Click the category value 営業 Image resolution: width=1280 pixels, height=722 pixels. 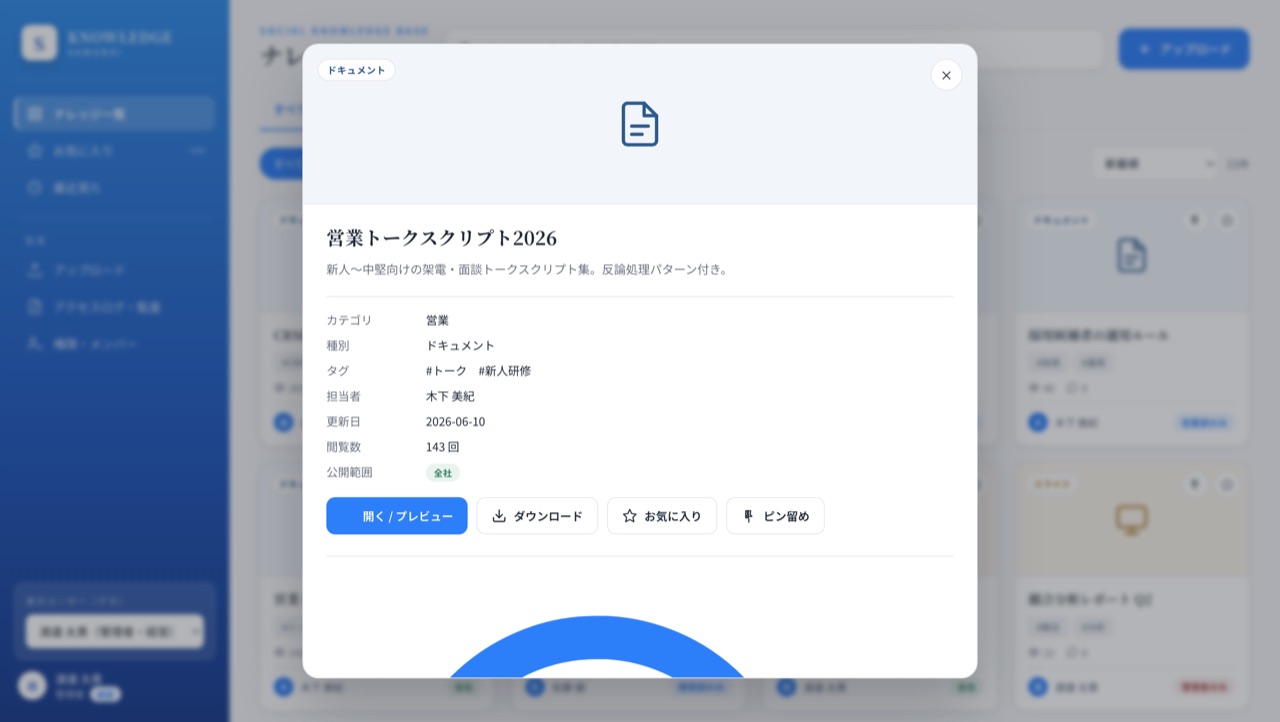tap(437, 320)
